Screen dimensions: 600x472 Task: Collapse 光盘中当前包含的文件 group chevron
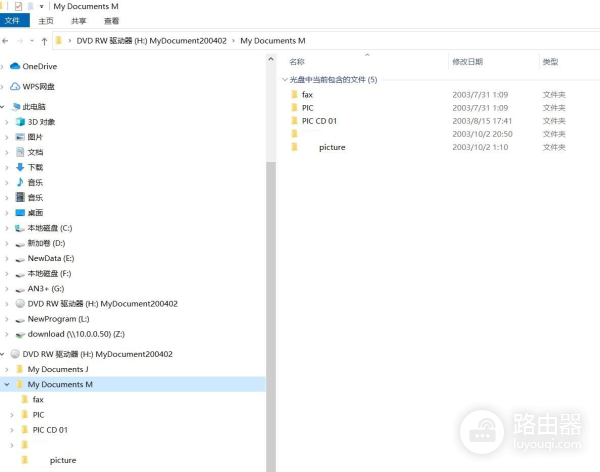pos(285,80)
